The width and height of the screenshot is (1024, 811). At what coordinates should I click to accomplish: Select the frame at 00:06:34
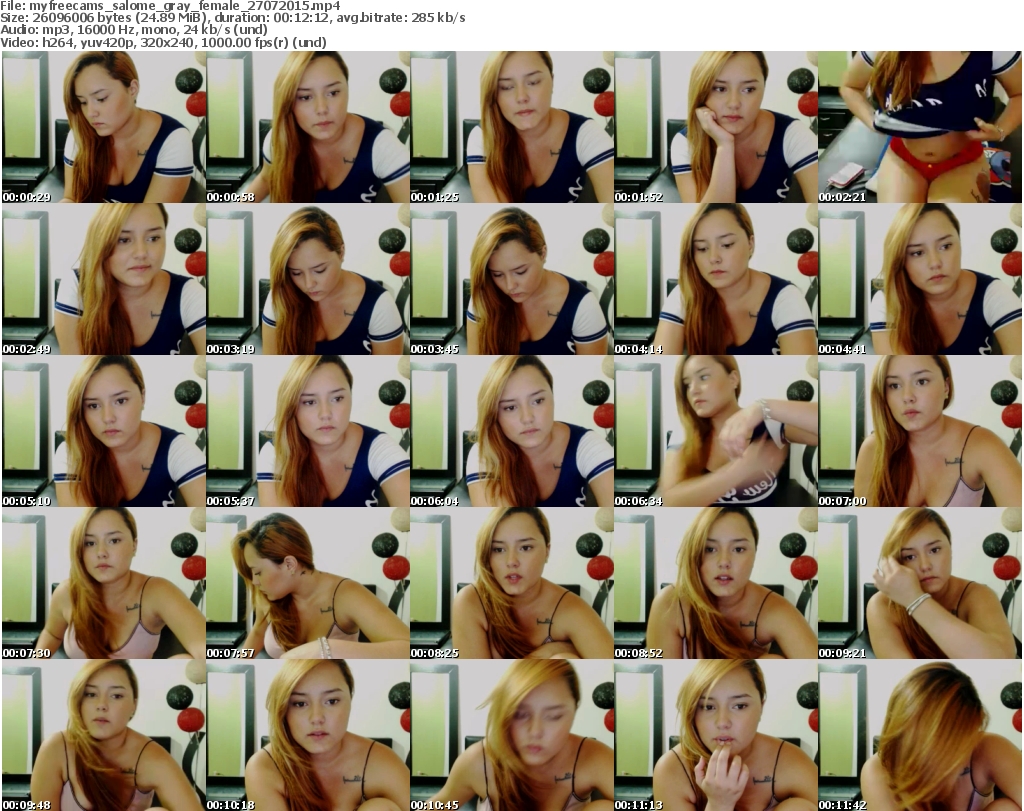click(716, 431)
